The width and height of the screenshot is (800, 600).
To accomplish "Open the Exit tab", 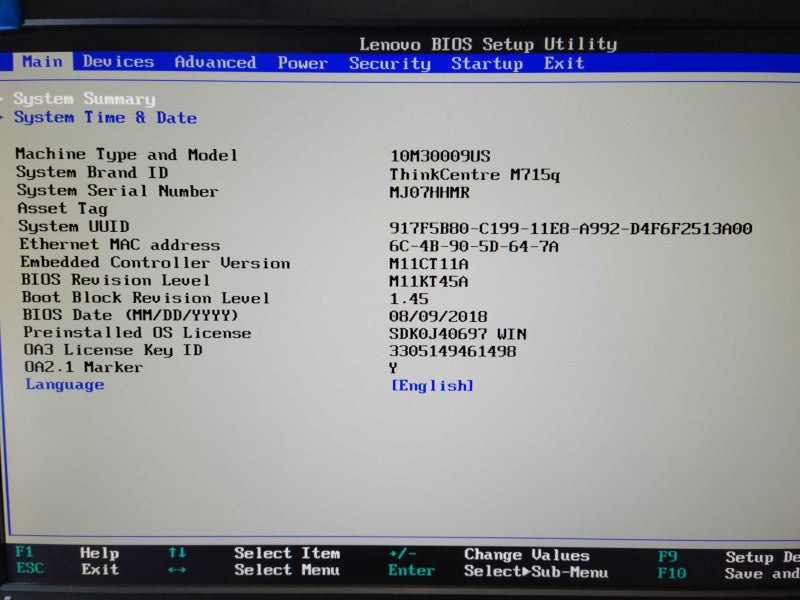I will pos(564,63).
